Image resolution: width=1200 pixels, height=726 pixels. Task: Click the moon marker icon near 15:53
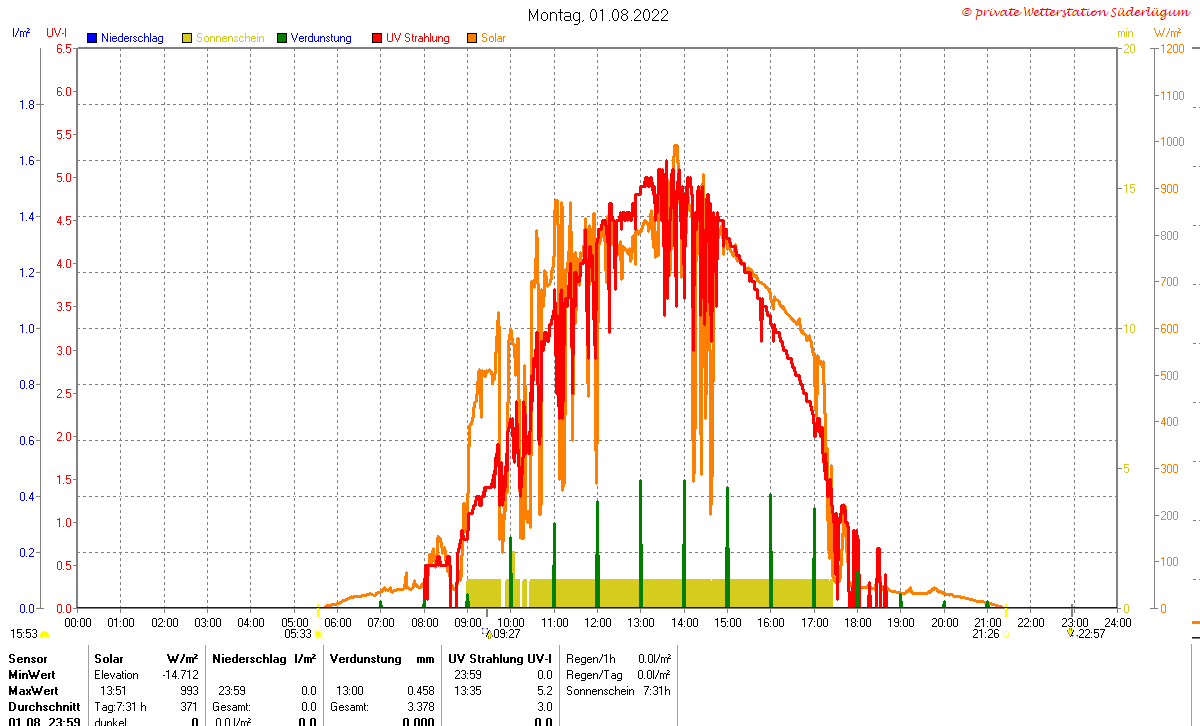44,633
